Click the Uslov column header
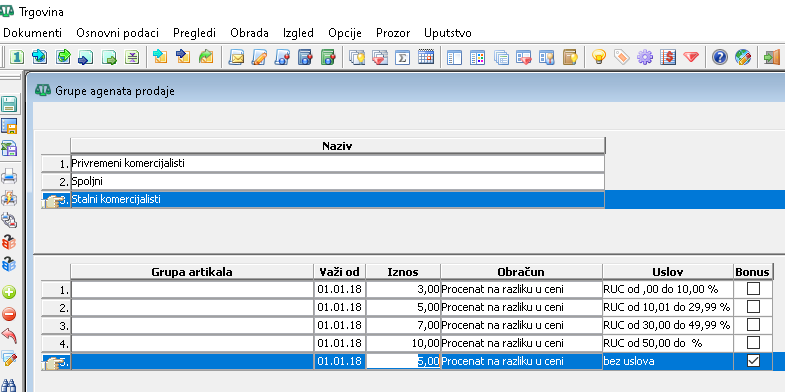Screen dimensions: 785x392 [668, 272]
